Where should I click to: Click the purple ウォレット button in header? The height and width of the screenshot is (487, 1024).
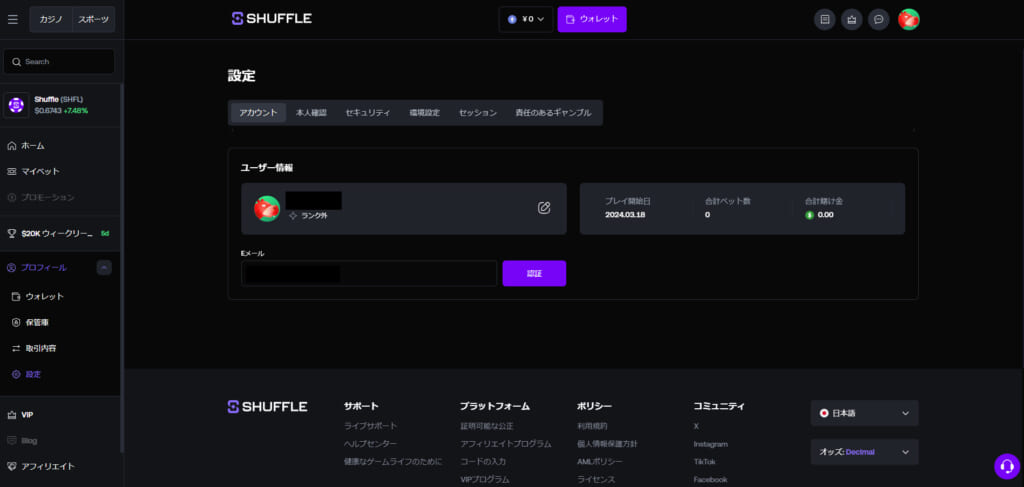coord(592,20)
